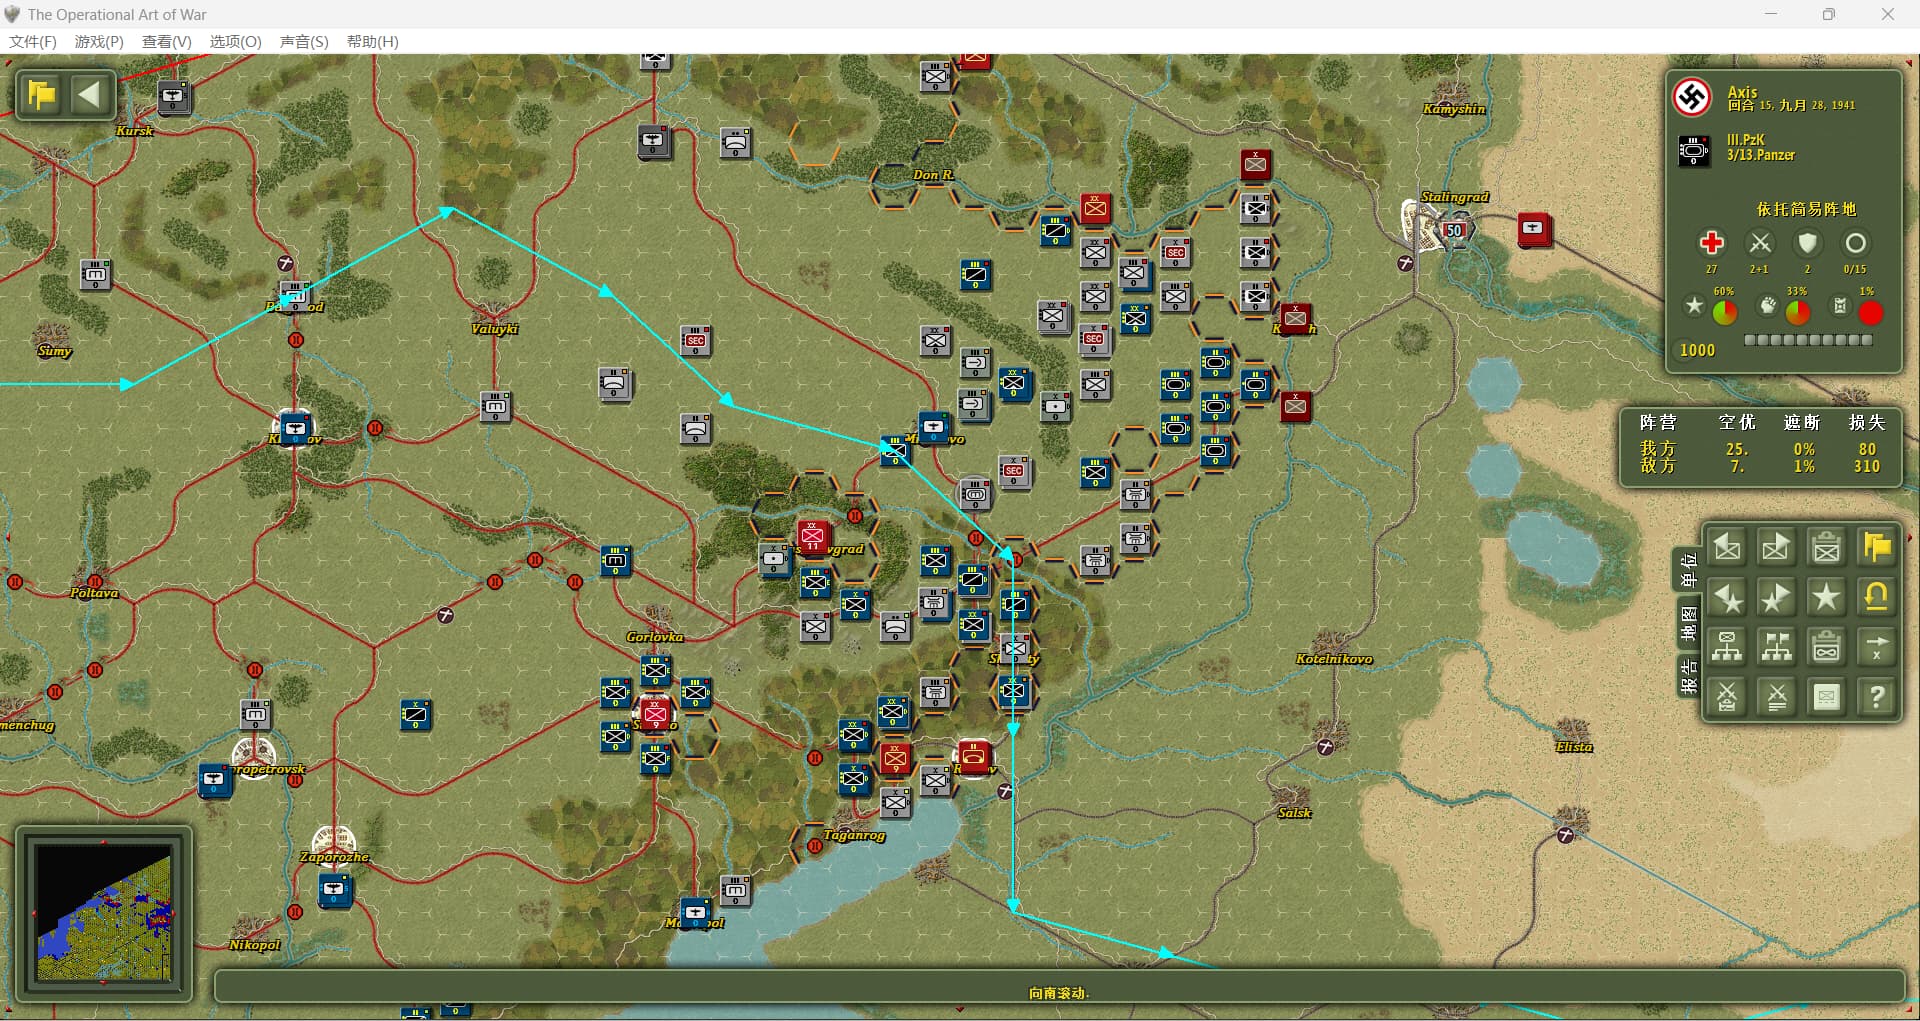1920x1021 pixels.
Task: Click the 3/13.Panzer unit counter icon
Action: [1694, 151]
